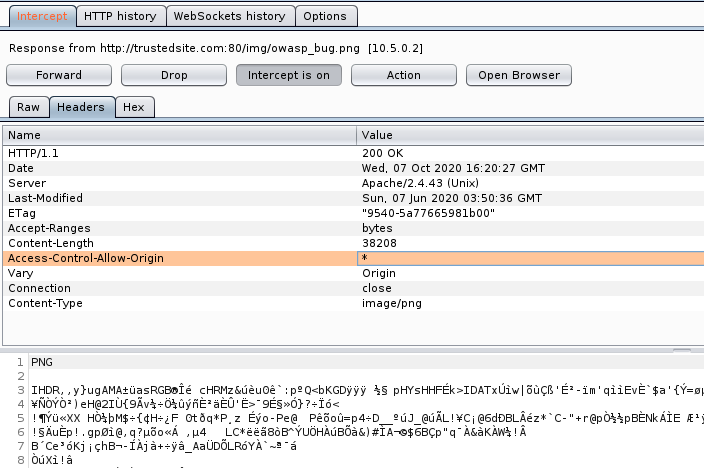This screenshot has width=704, height=468.
Task: Select the Content-Length header name
Action: pos(180,243)
